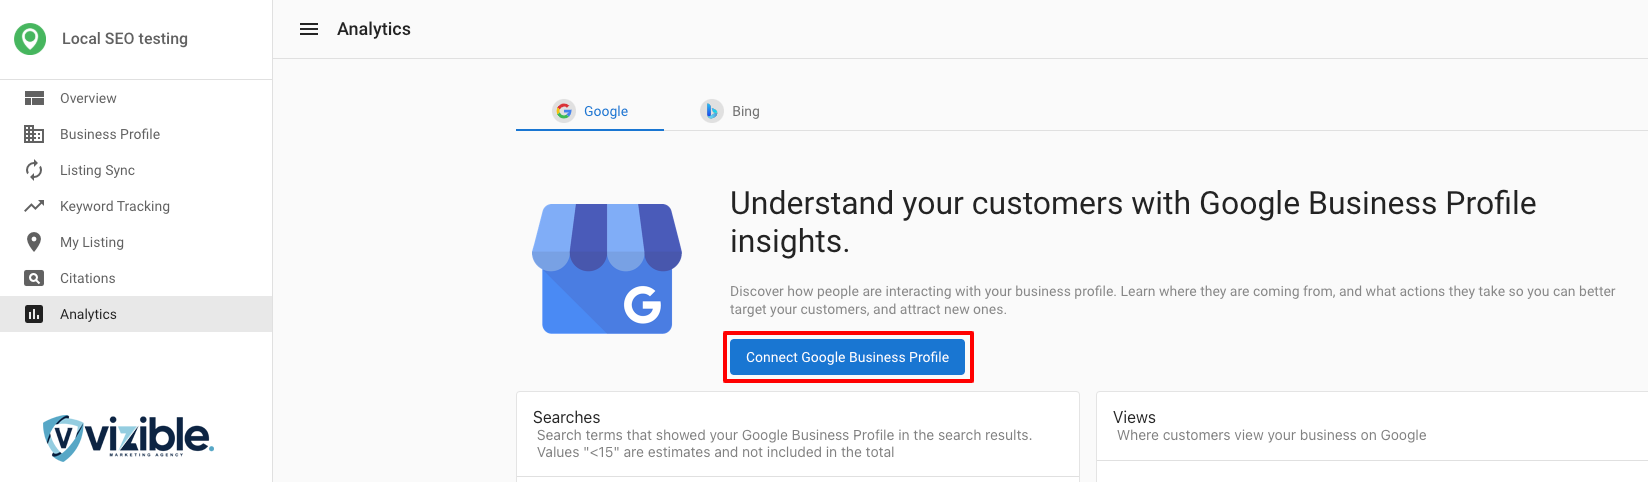Click the Overview sidebar icon
This screenshot has height=482, width=1648.
point(34,98)
